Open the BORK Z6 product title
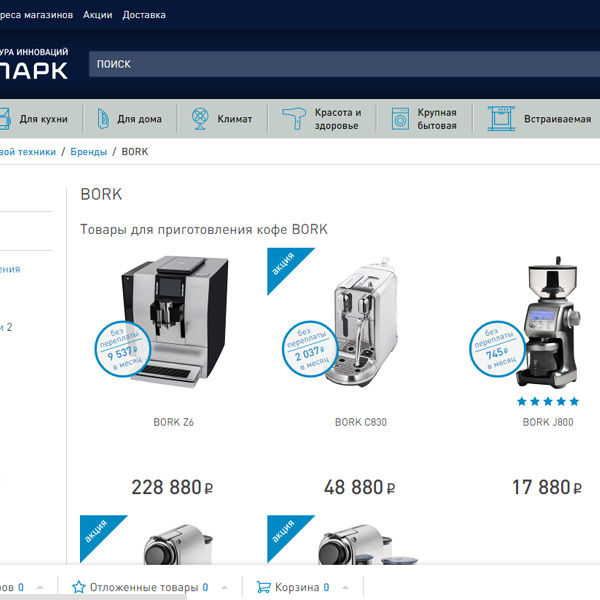The image size is (600, 600). coord(173,422)
